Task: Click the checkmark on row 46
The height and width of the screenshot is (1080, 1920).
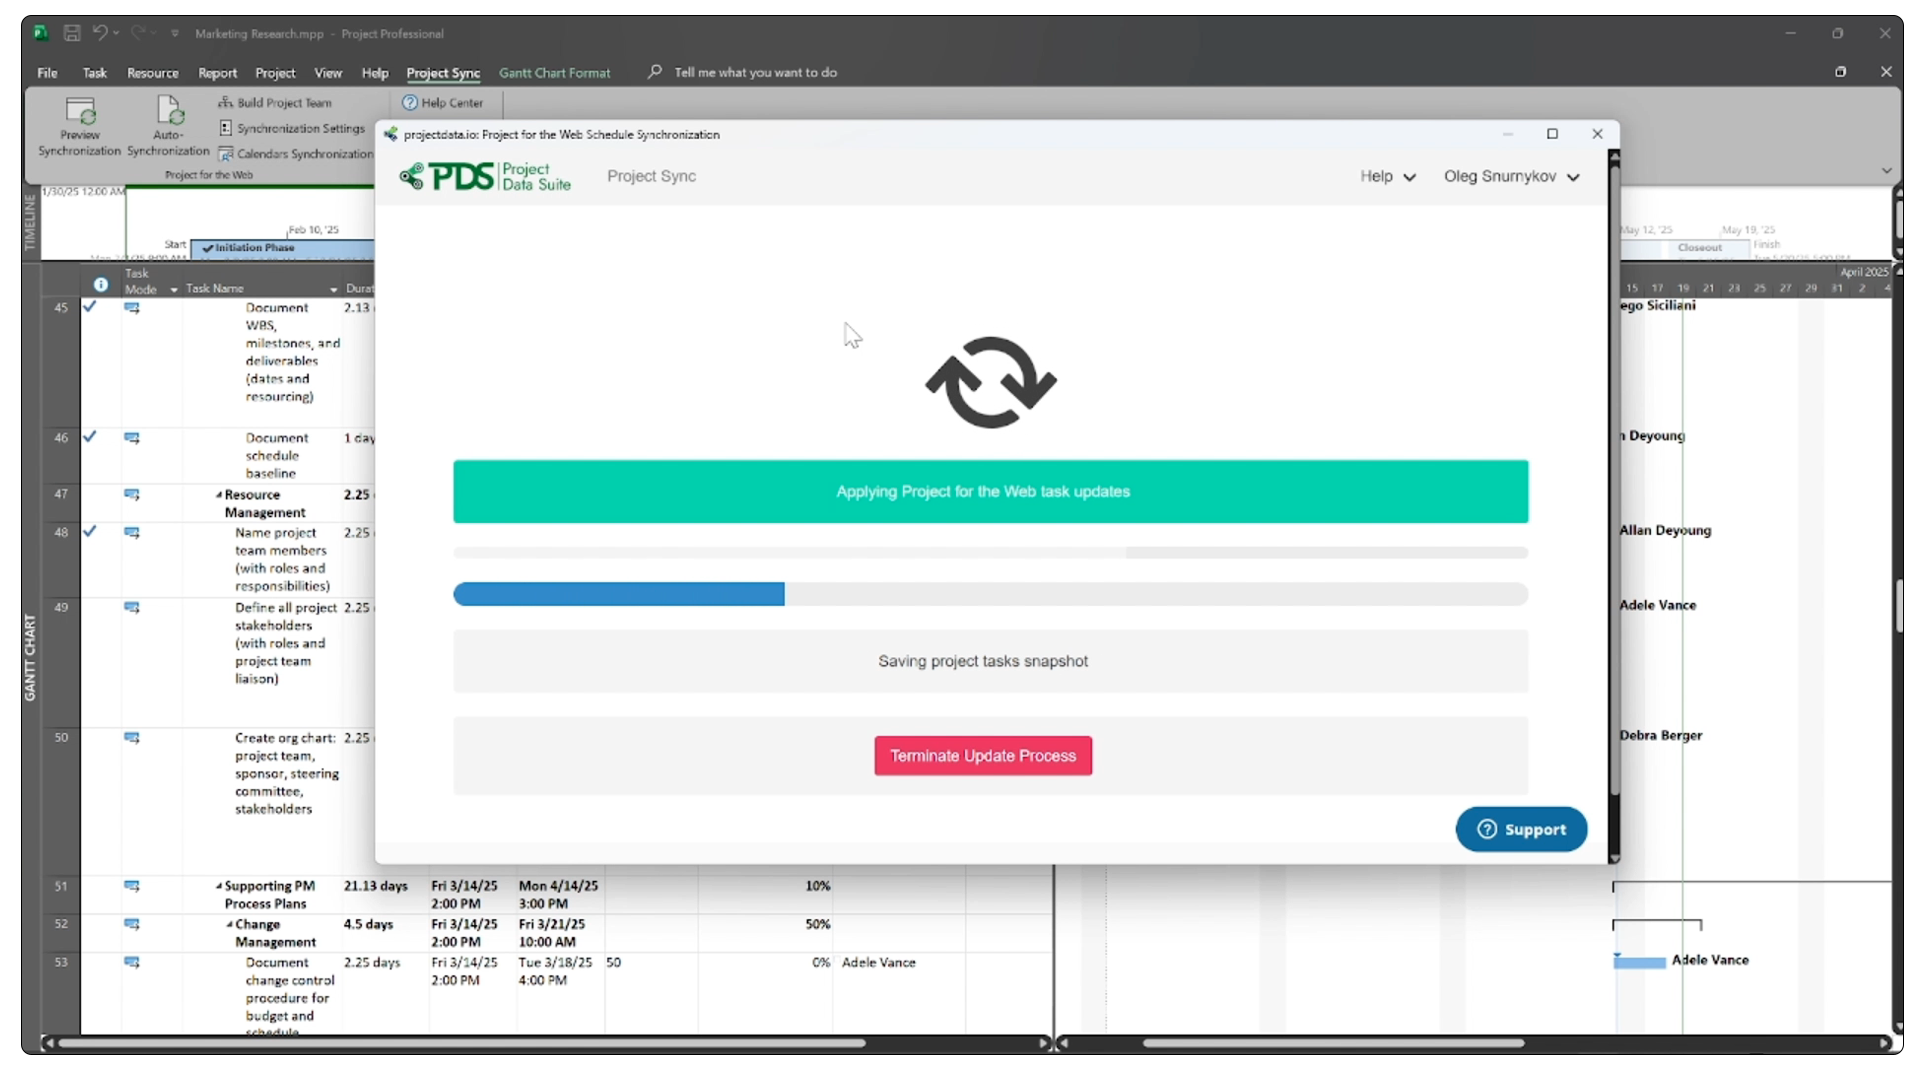Action: click(x=90, y=437)
